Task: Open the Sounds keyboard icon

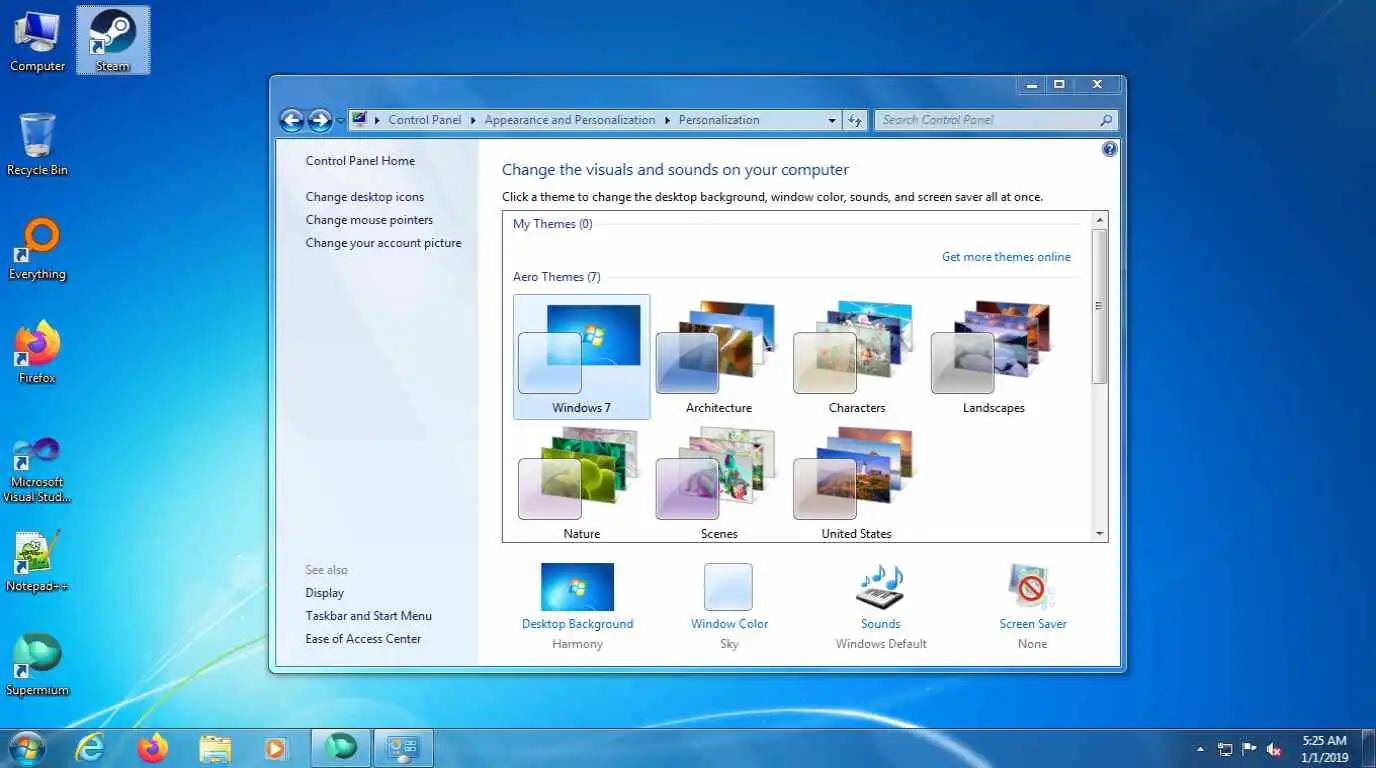Action: point(880,587)
